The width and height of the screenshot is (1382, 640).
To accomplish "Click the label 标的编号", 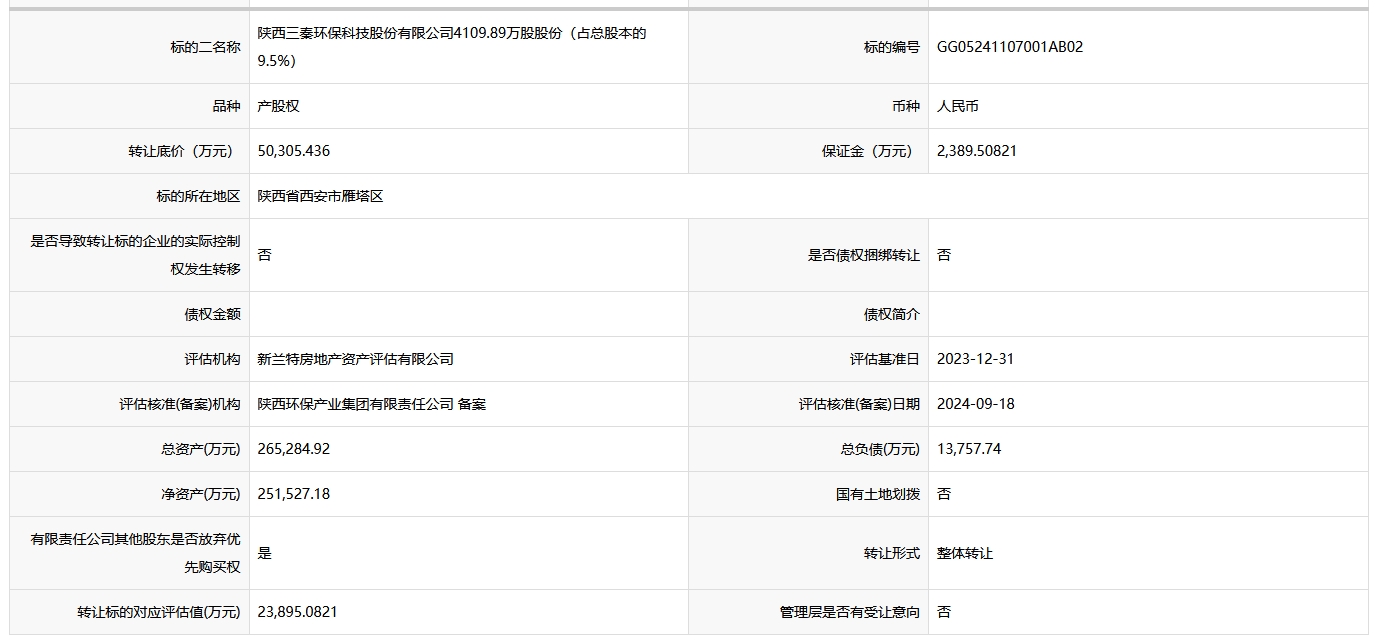I will tap(892, 47).
